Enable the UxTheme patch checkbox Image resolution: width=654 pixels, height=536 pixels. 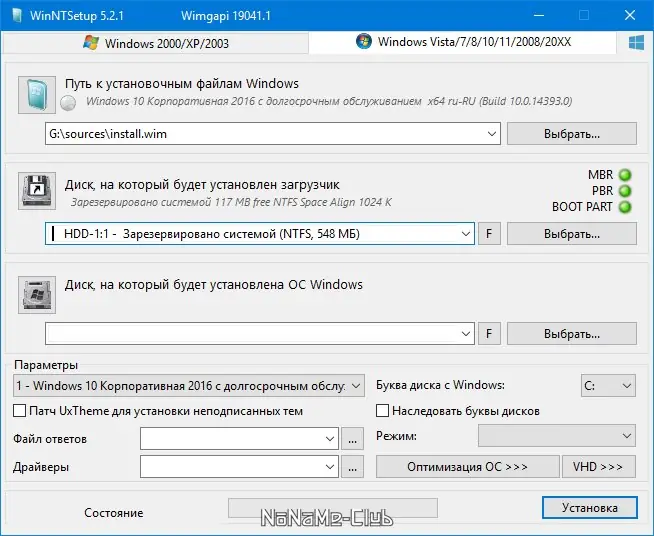tap(20, 411)
